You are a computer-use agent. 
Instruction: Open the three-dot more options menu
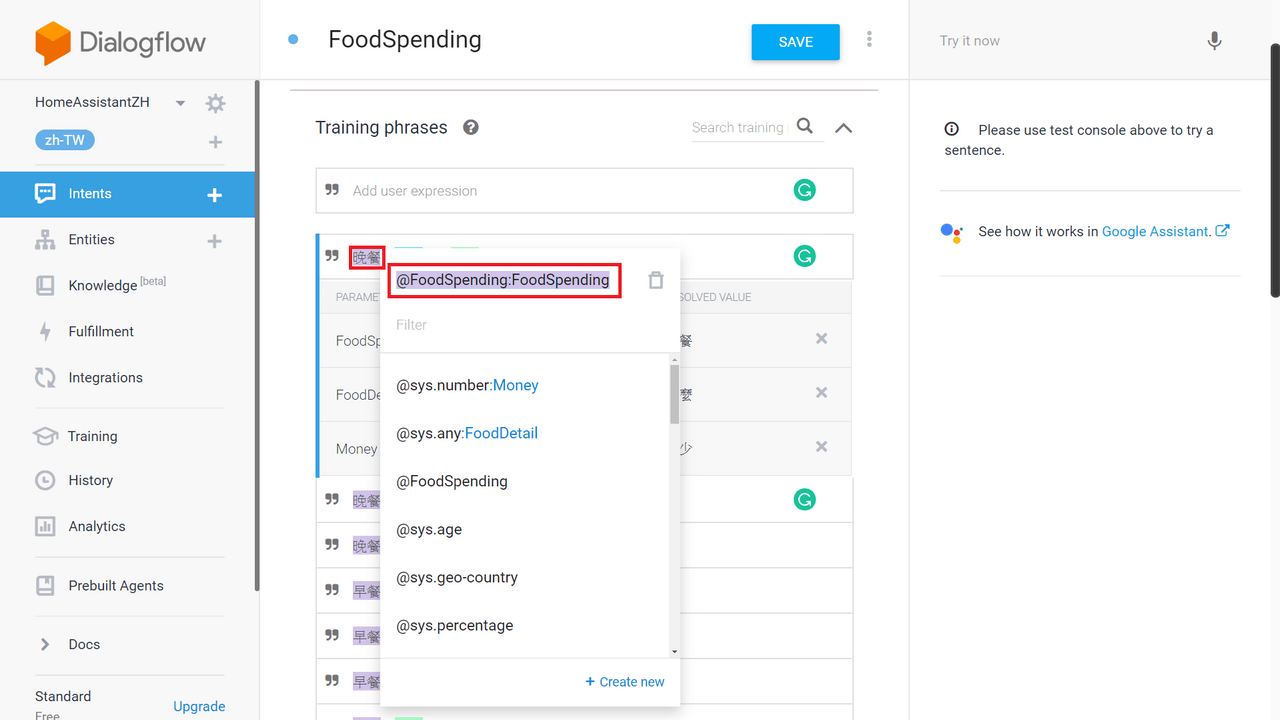click(x=869, y=39)
